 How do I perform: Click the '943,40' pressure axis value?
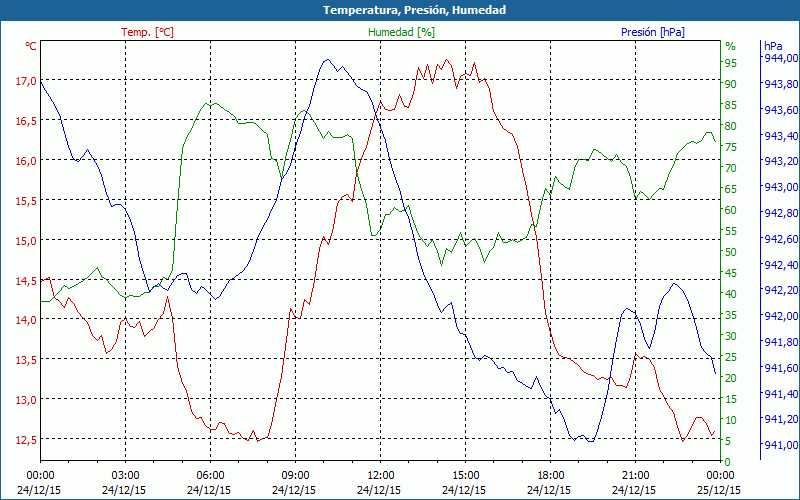(781, 136)
